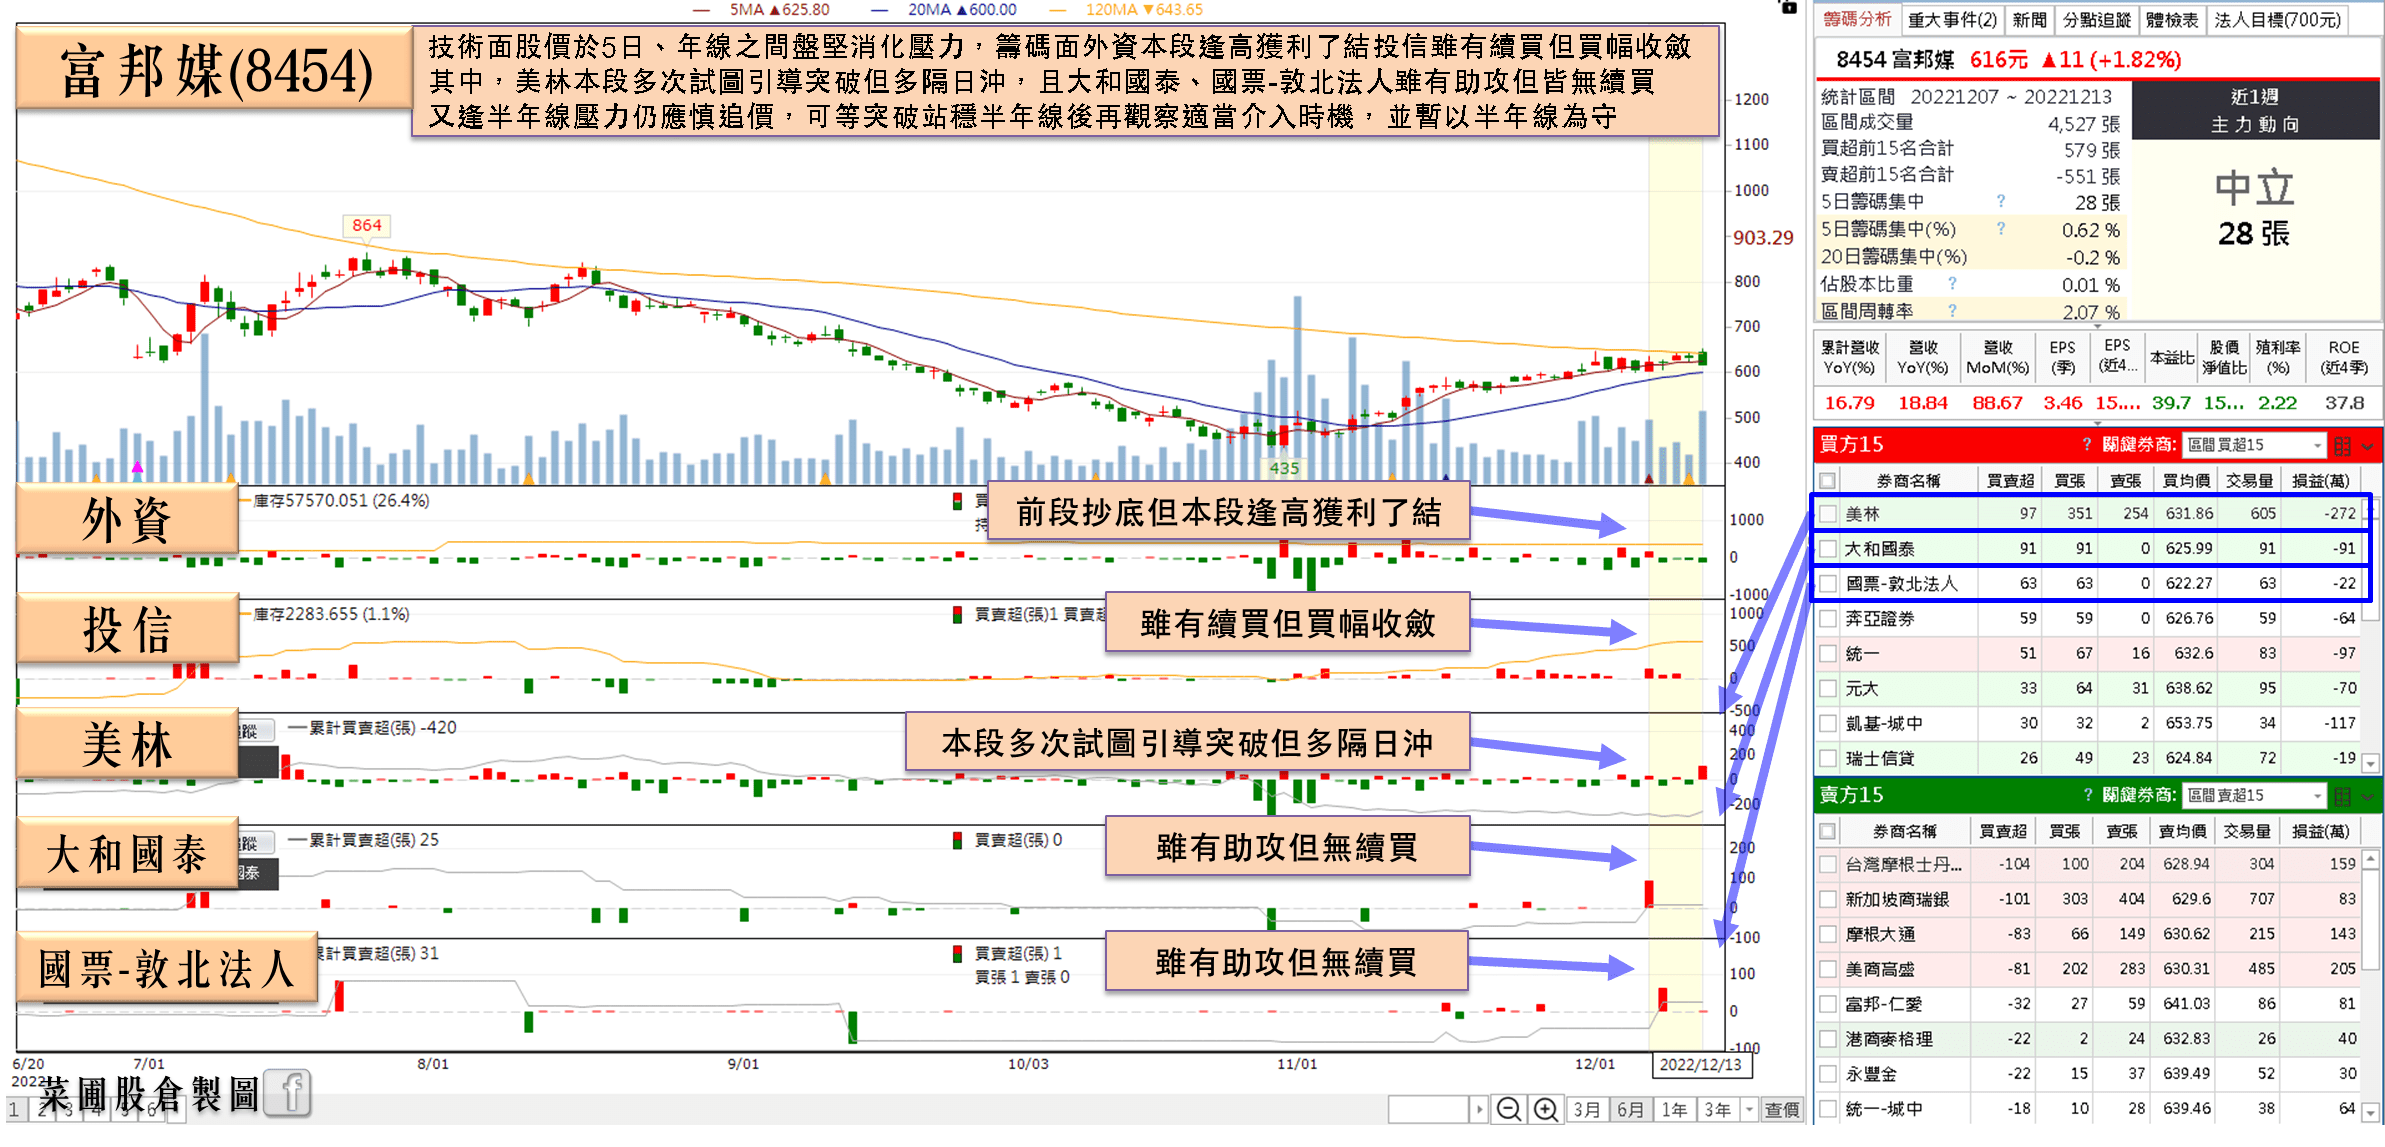Click scroll-down arrow of 賣方15 list
The width and height of the screenshot is (2385, 1147).
(x=2370, y=1113)
